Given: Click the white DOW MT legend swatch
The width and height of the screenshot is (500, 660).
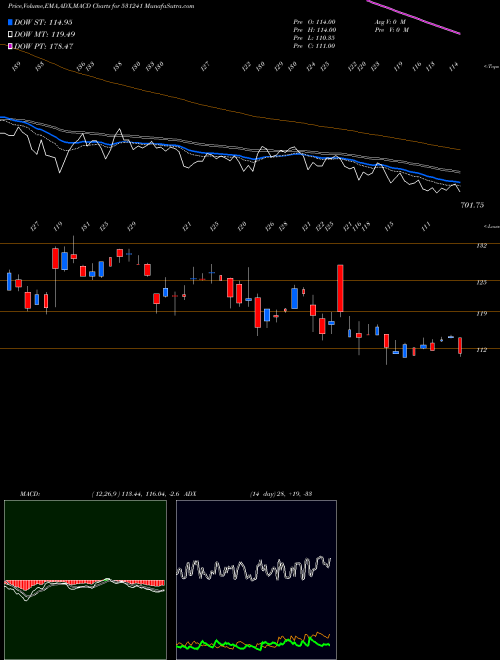Looking at the screenshot, I should coord(10,34).
